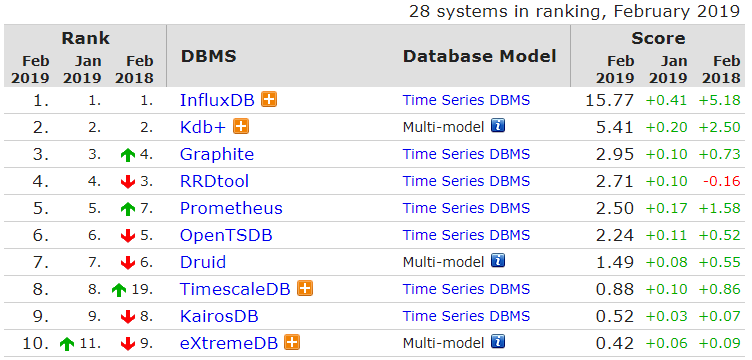
Task: Click the red down arrow beside rank 9. in the eXtremeDB row
Action: (128, 344)
